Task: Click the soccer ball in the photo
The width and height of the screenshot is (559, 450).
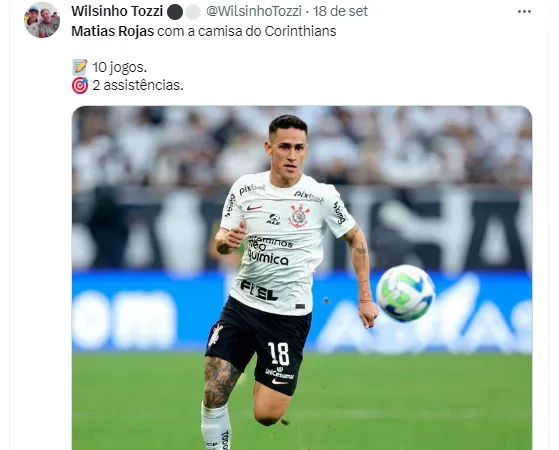Action: (x=405, y=293)
